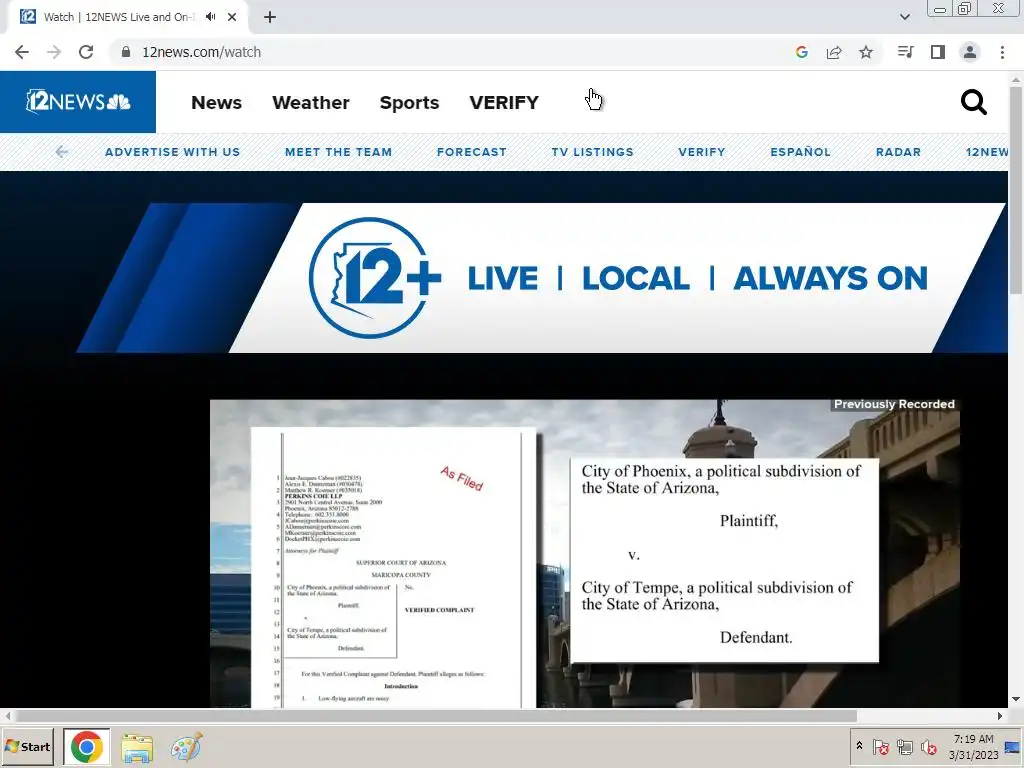Click the Google icon in address bar
The image size is (1024, 768).
coord(802,52)
